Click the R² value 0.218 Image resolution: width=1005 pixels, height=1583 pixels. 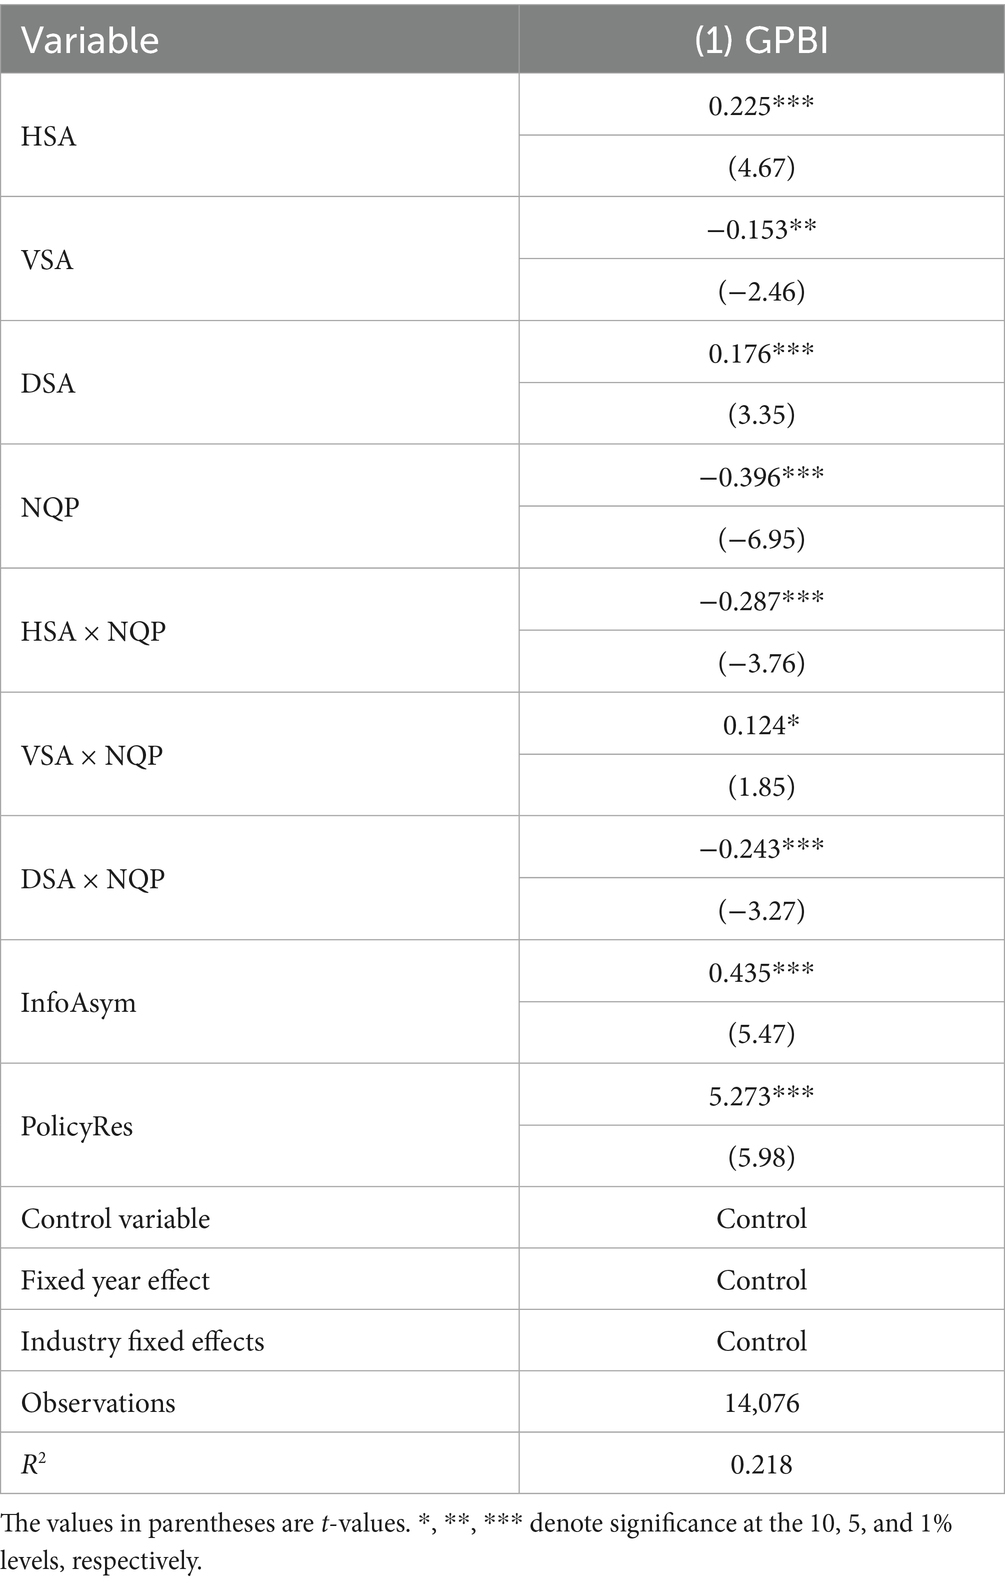coord(761,1464)
